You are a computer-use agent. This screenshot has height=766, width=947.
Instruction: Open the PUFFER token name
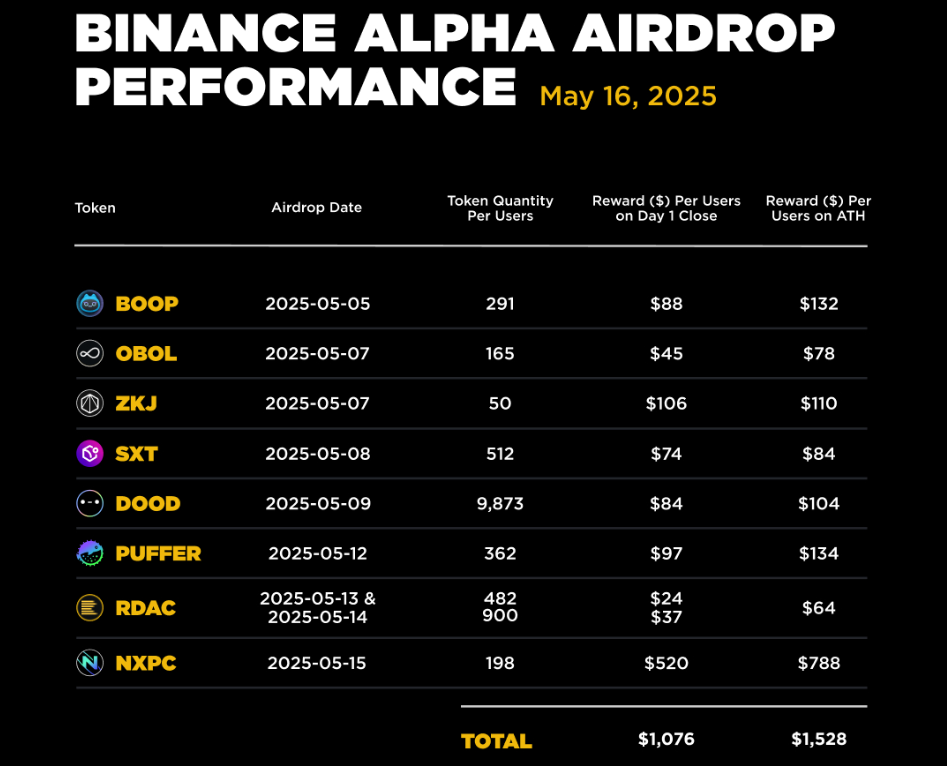pos(158,554)
